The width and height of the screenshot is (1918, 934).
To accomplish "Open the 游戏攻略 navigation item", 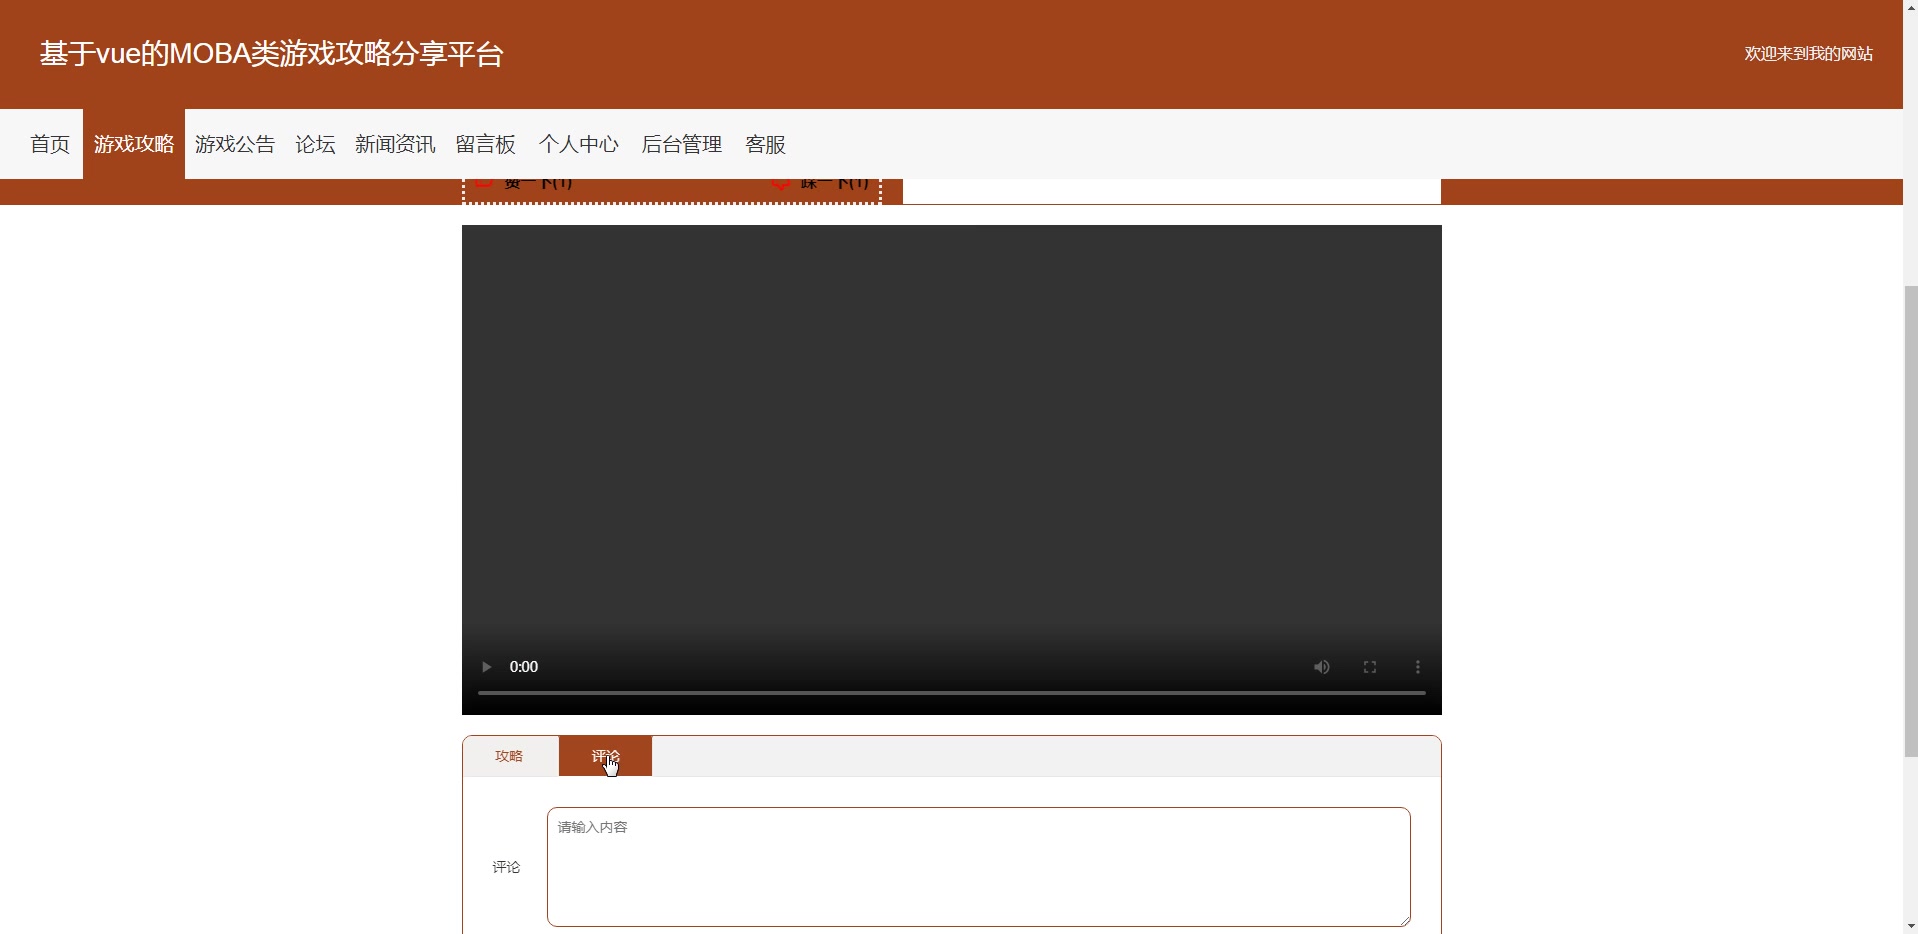I will [x=134, y=144].
